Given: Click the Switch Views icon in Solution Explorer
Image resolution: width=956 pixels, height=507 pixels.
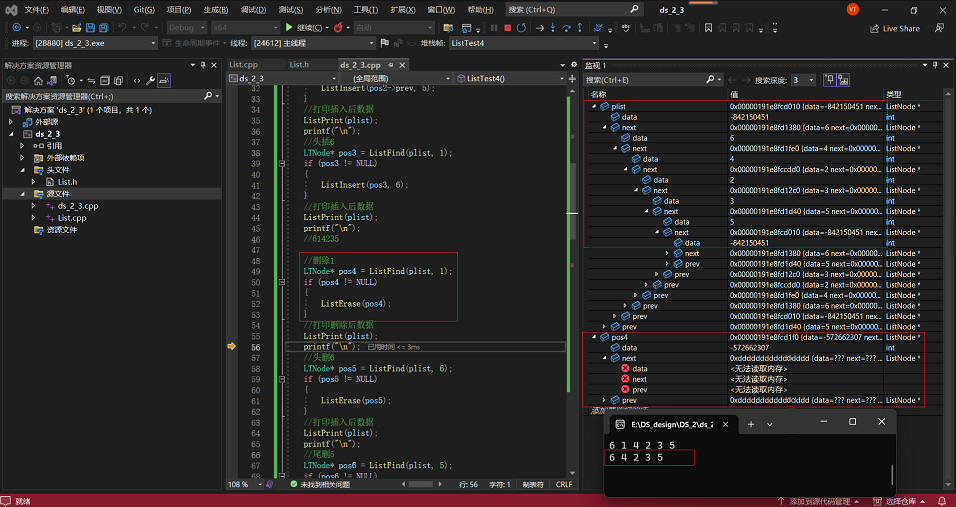Looking at the screenshot, I should pyautogui.click(x=52, y=80).
